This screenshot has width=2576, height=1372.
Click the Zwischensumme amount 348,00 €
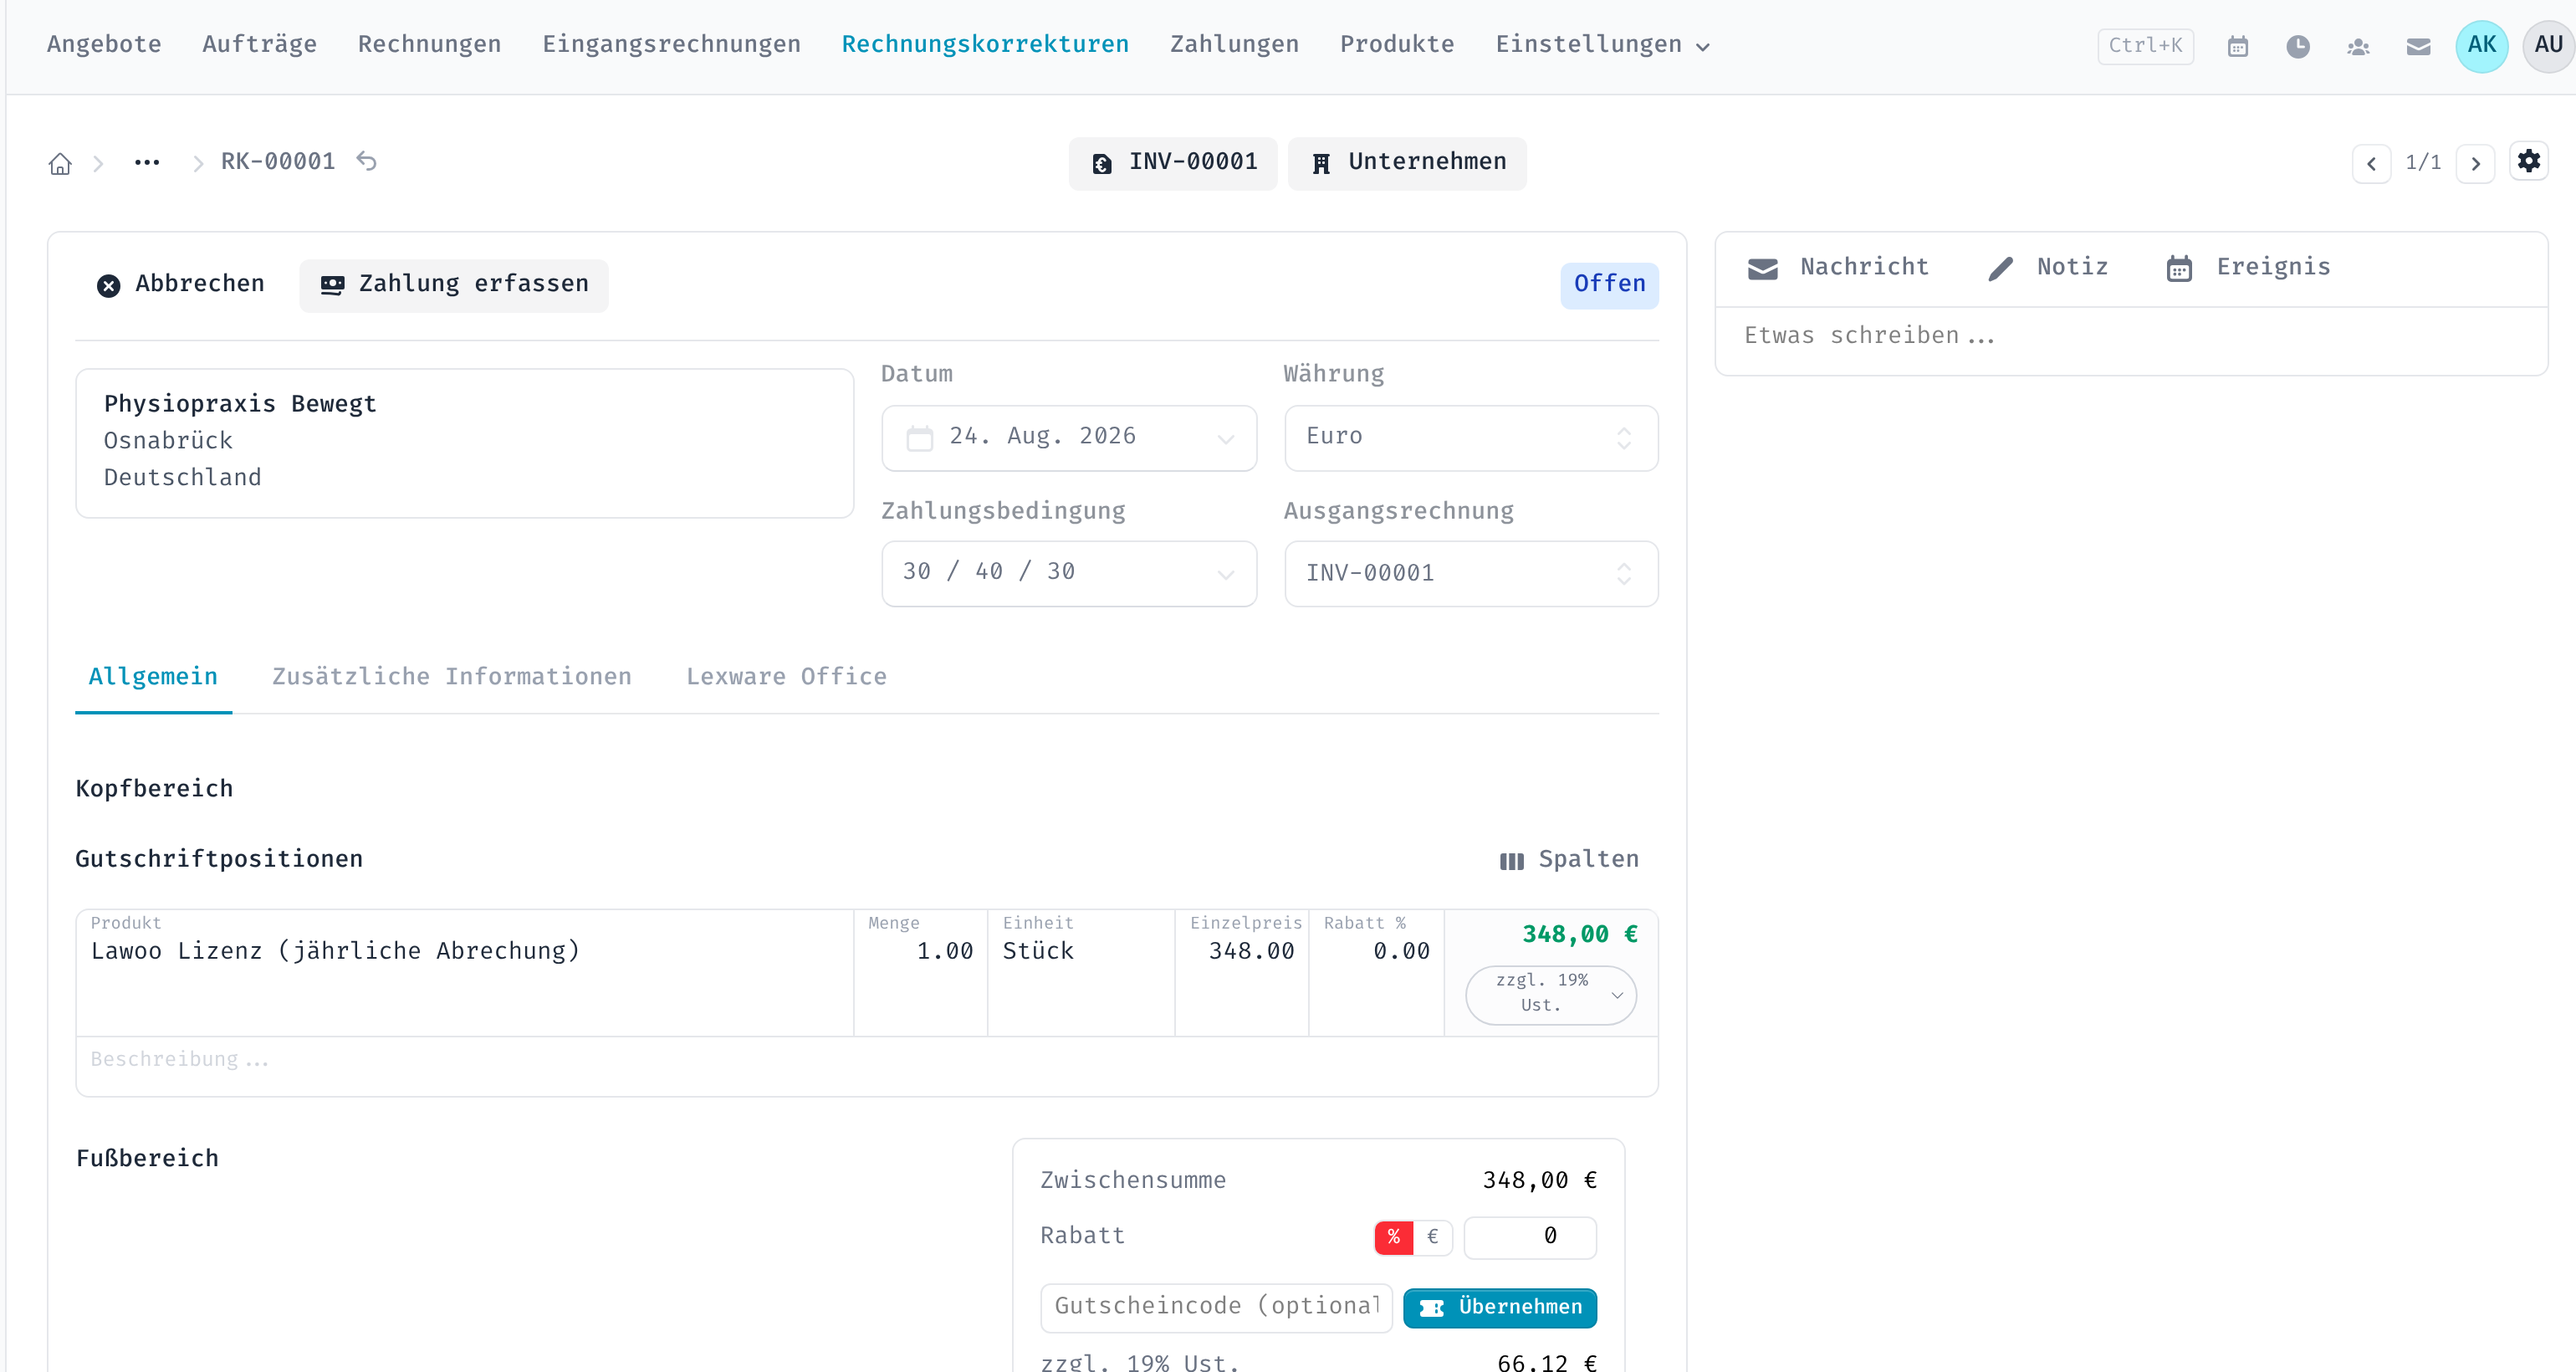tap(1539, 1181)
